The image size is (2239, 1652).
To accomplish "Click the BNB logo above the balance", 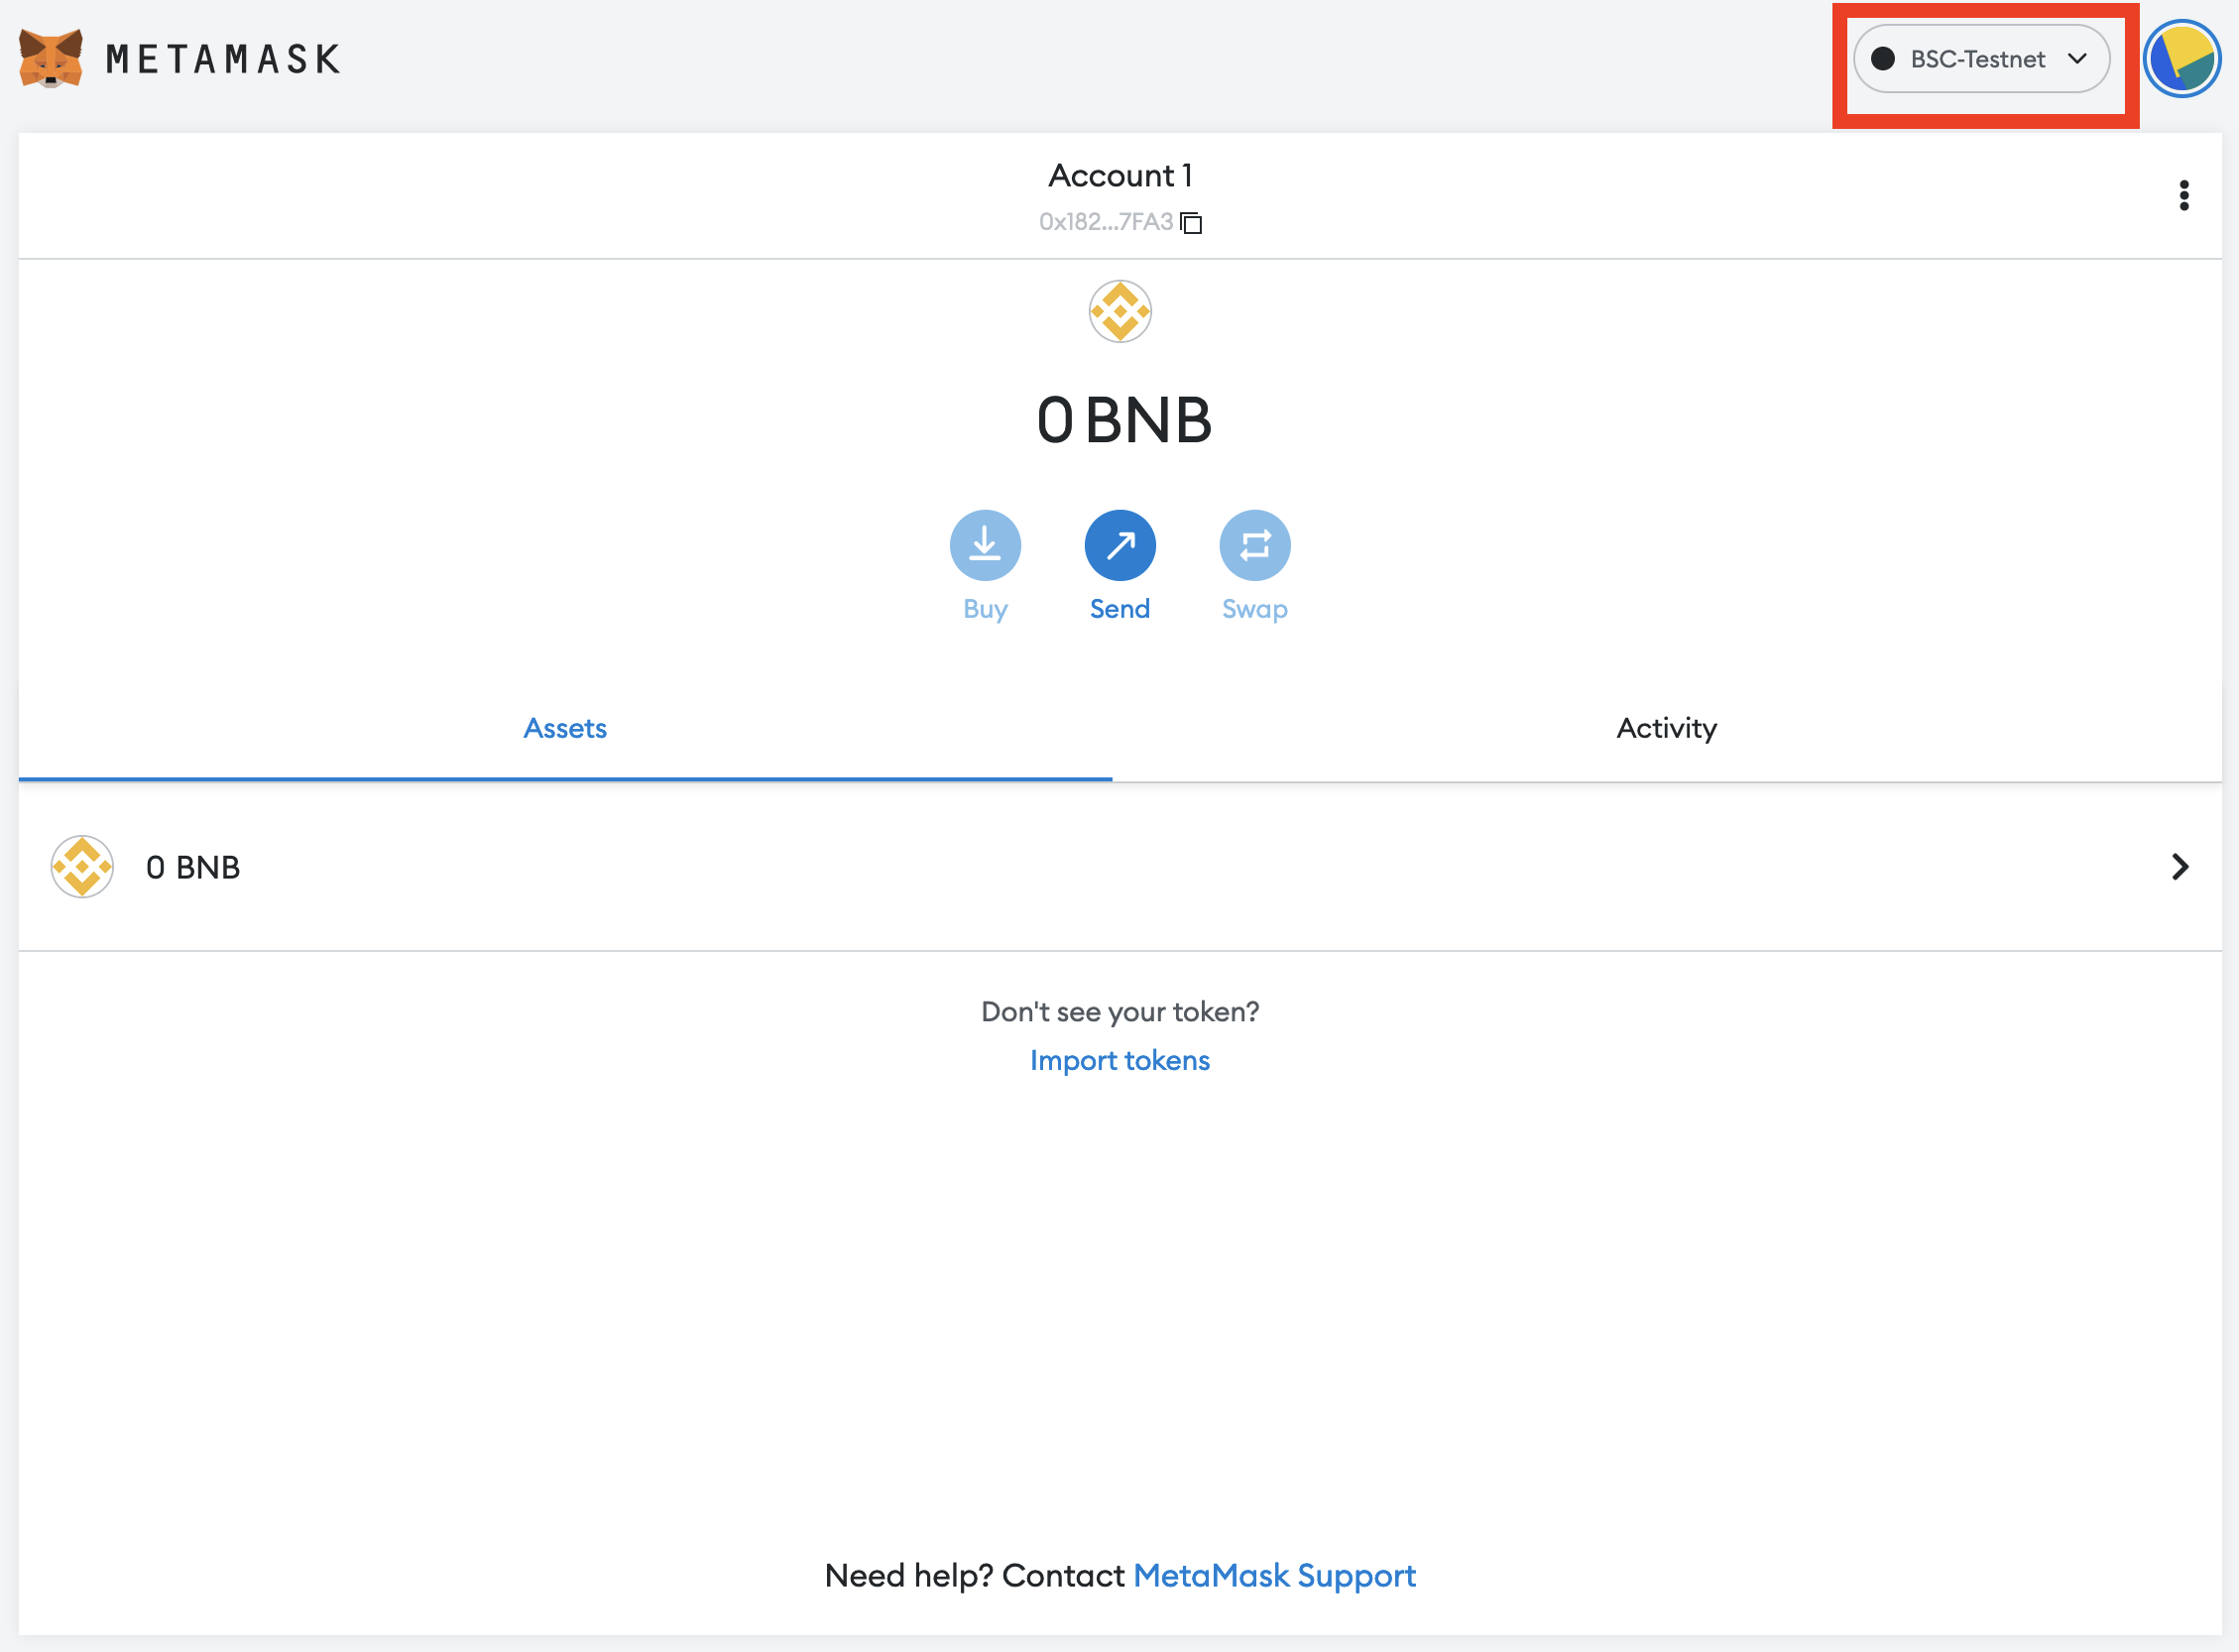I will point(1120,311).
